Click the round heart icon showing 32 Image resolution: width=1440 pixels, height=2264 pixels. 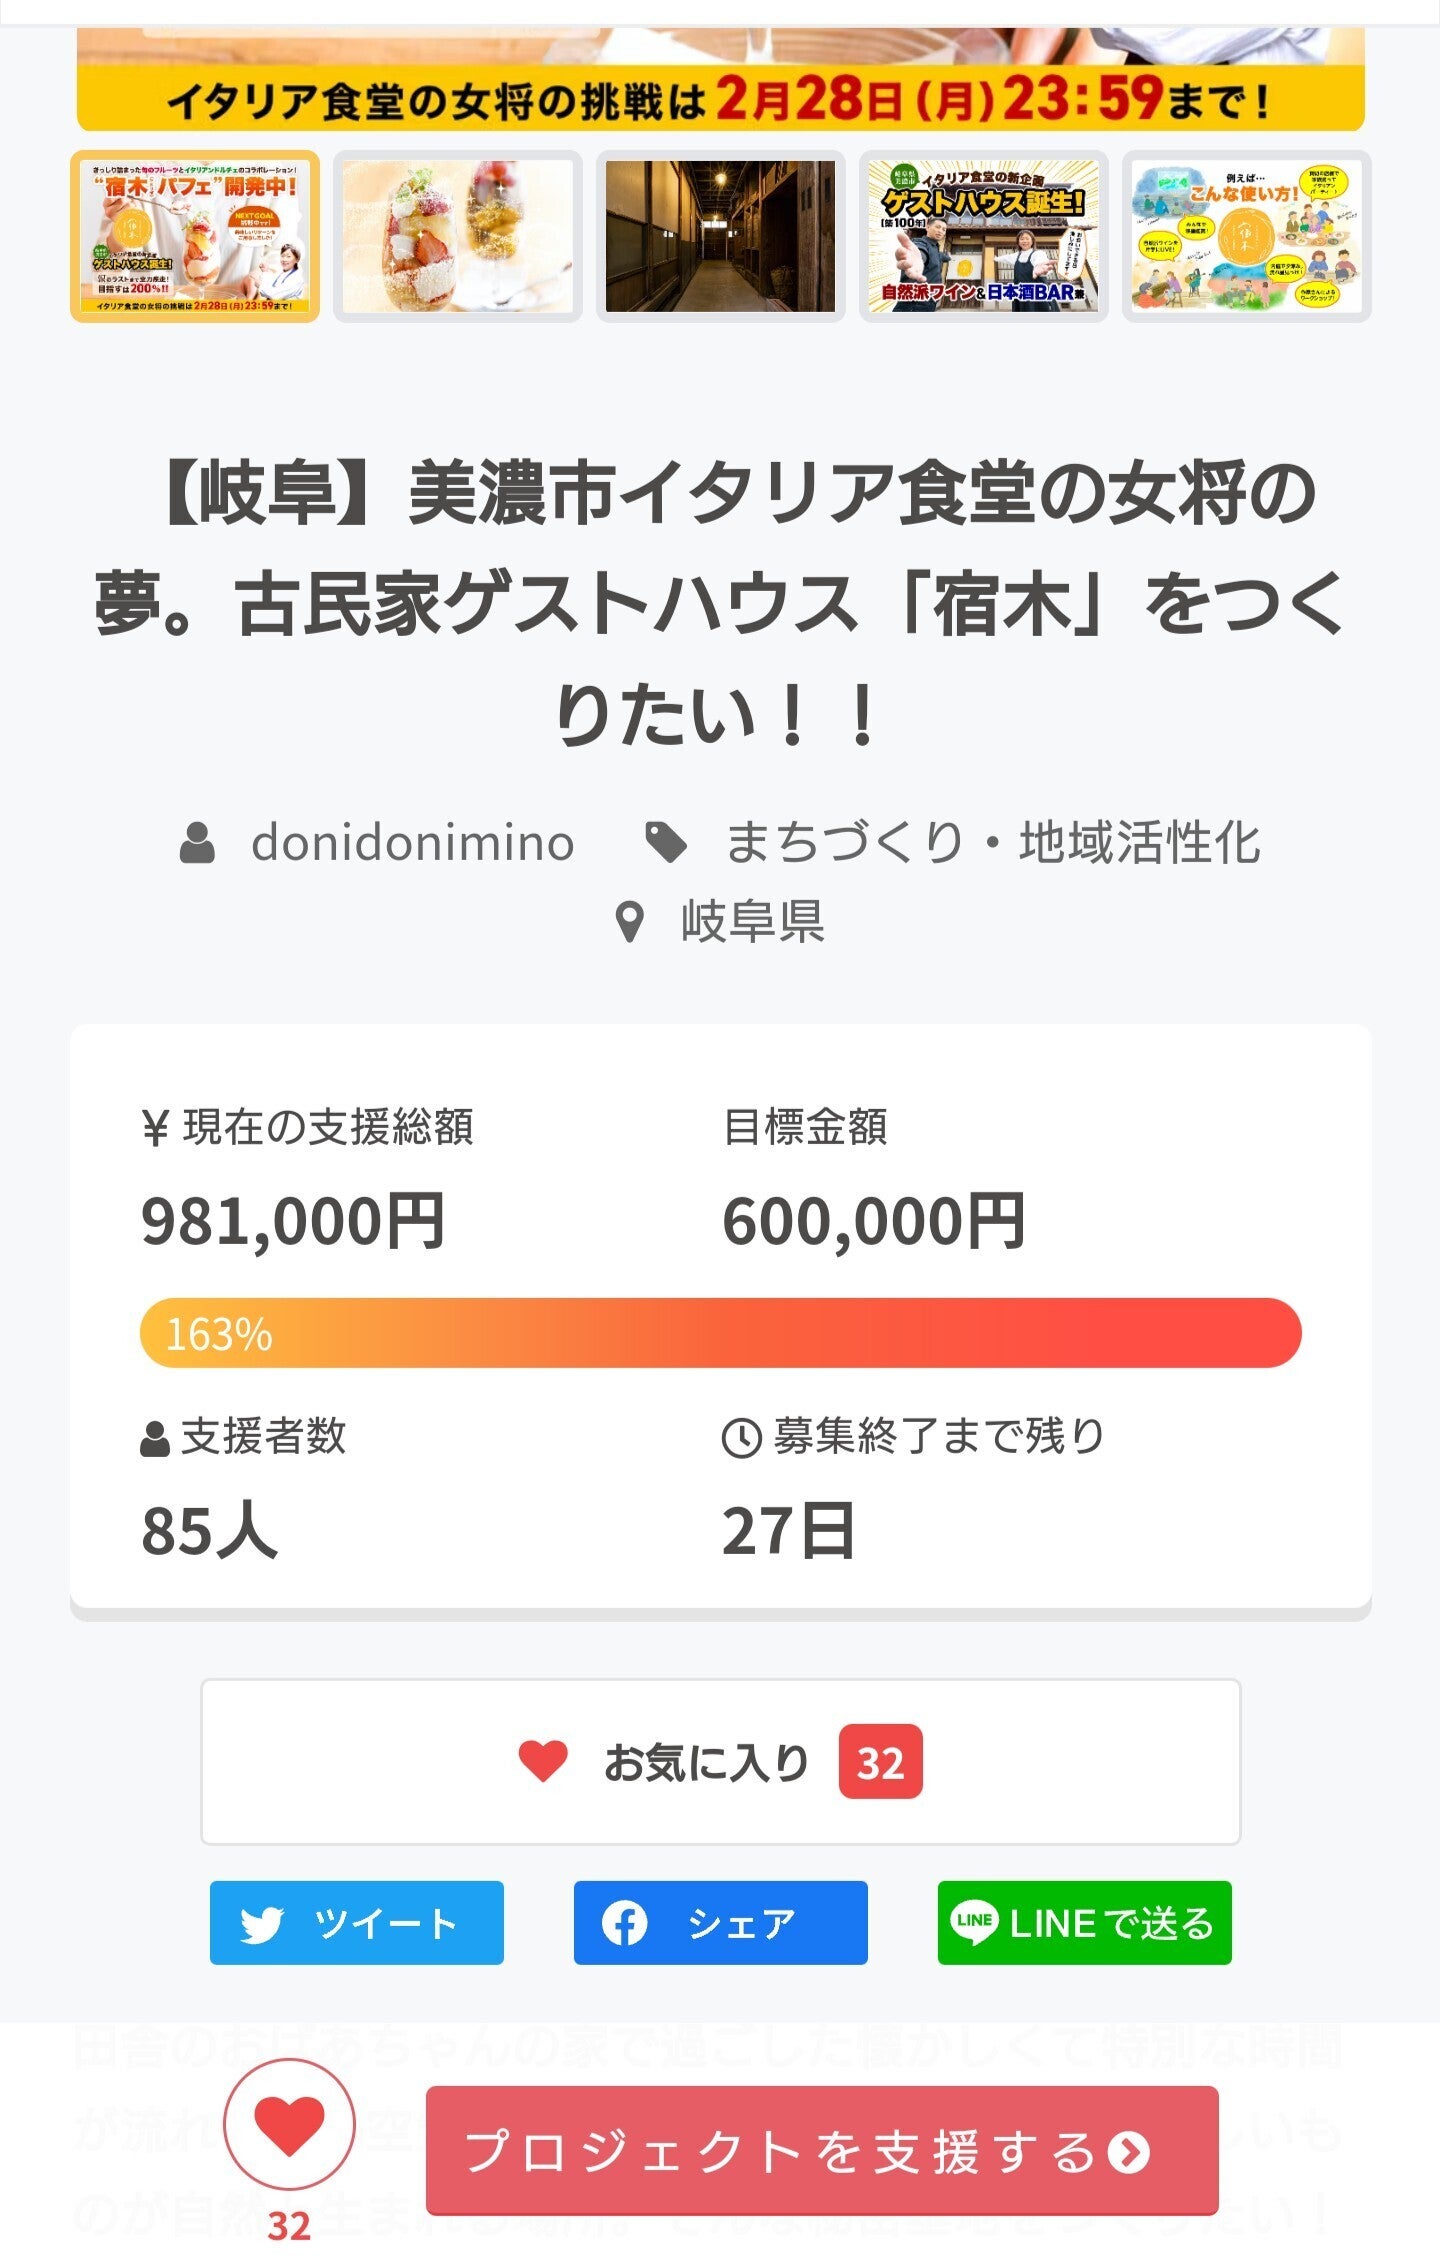click(289, 2125)
